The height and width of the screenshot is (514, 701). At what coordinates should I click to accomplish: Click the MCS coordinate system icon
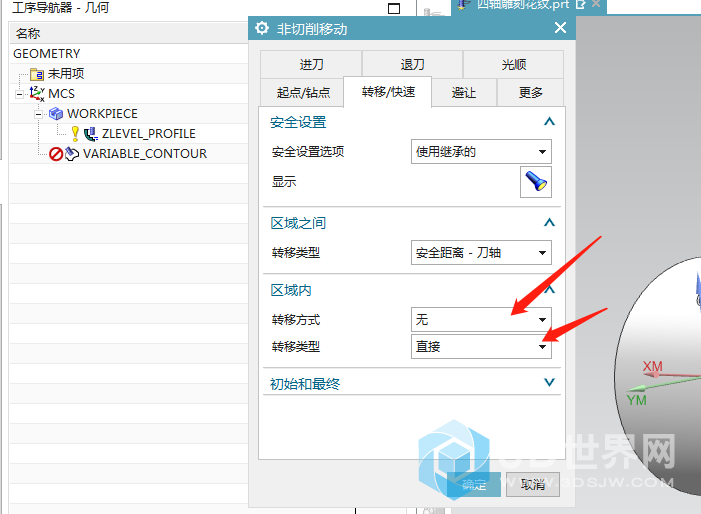[x=37, y=93]
